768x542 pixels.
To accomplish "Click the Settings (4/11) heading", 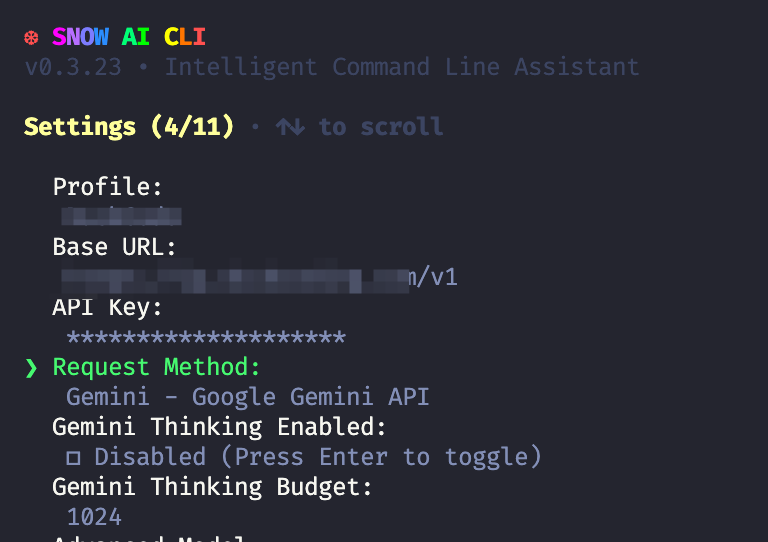I will pos(129,127).
